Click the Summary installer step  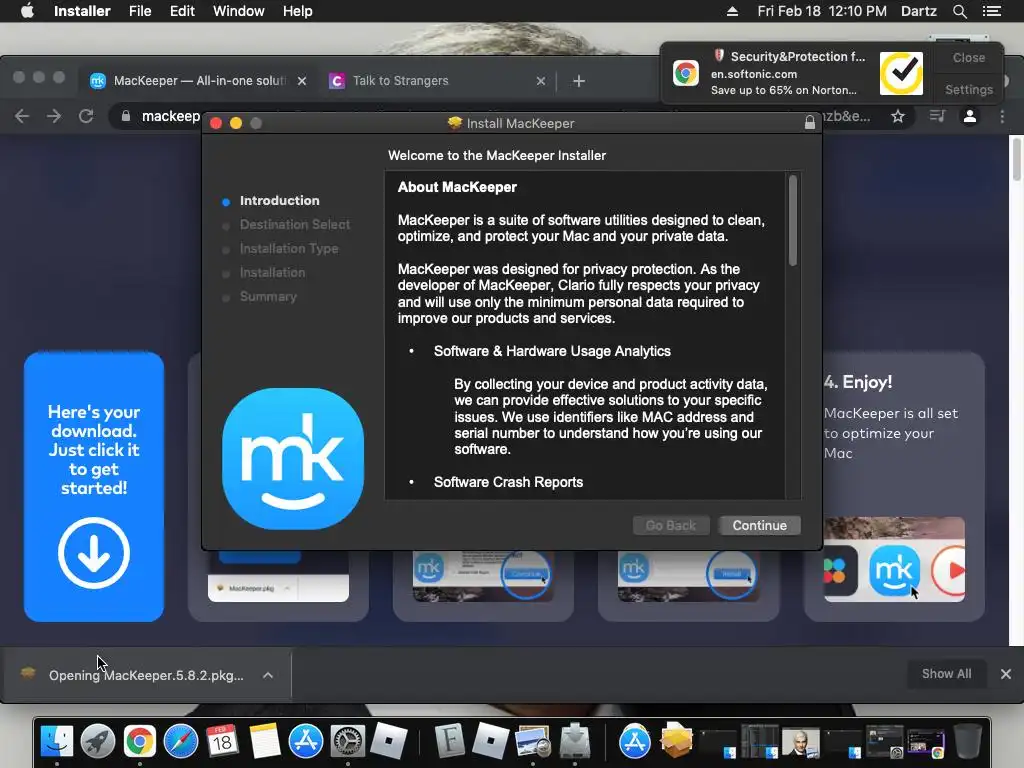268,296
